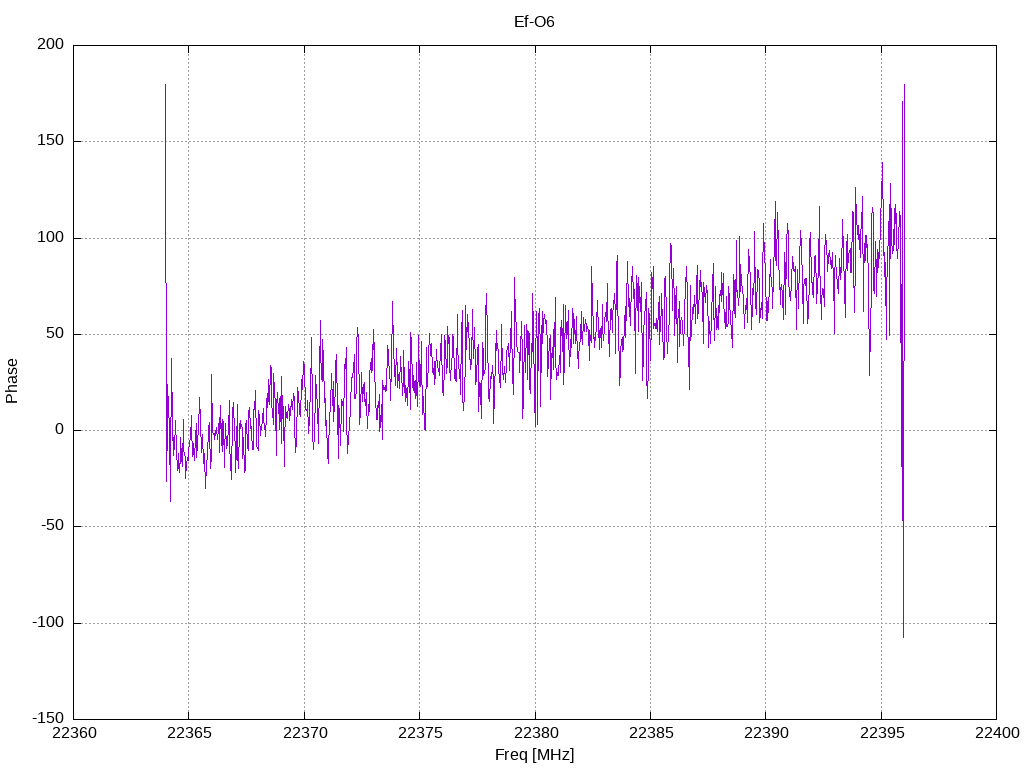Click the x-axis tick label 22390
1024x768 pixels.
766,733
